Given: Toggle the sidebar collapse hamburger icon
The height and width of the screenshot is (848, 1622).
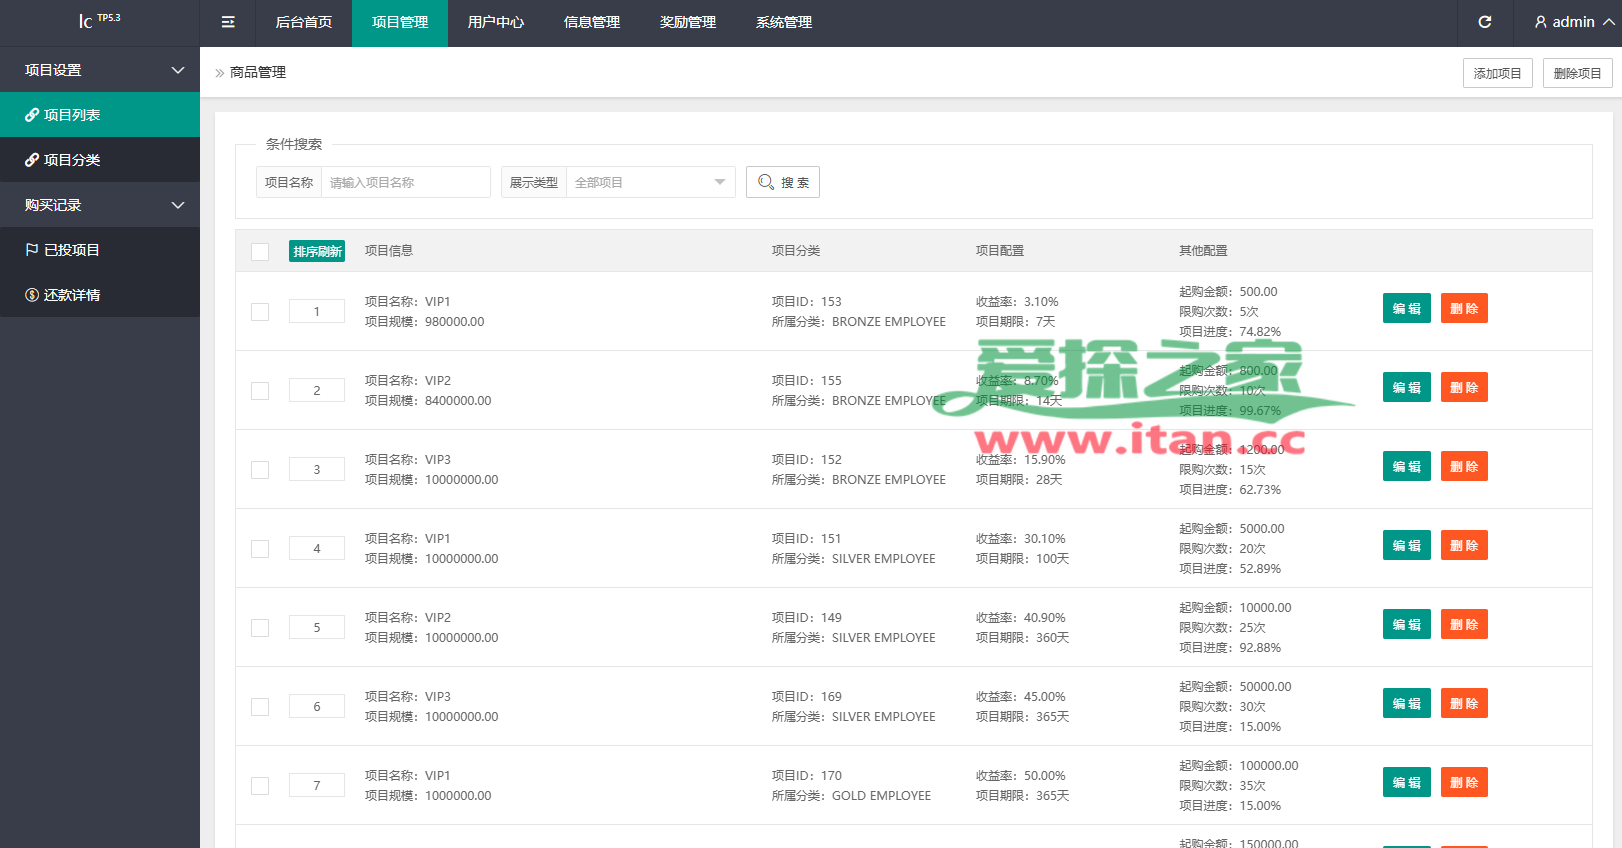Looking at the screenshot, I should pos(228,22).
